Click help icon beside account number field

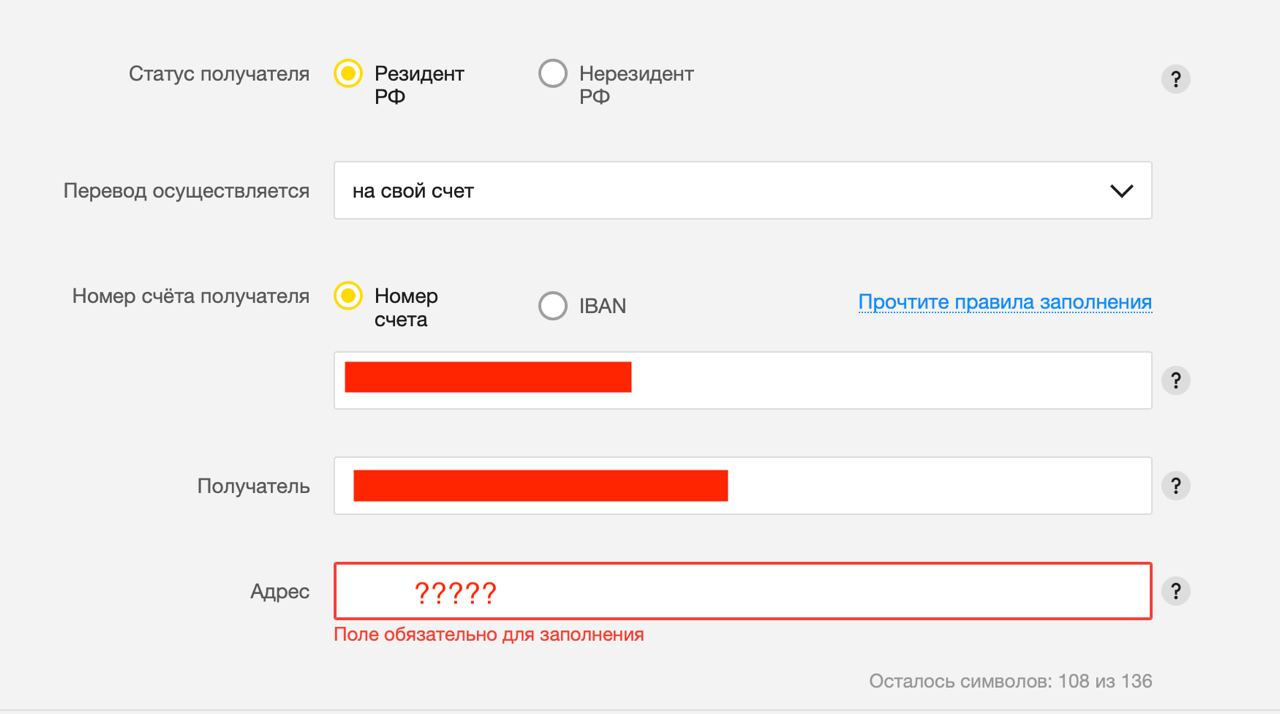[x=1175, y=380]
